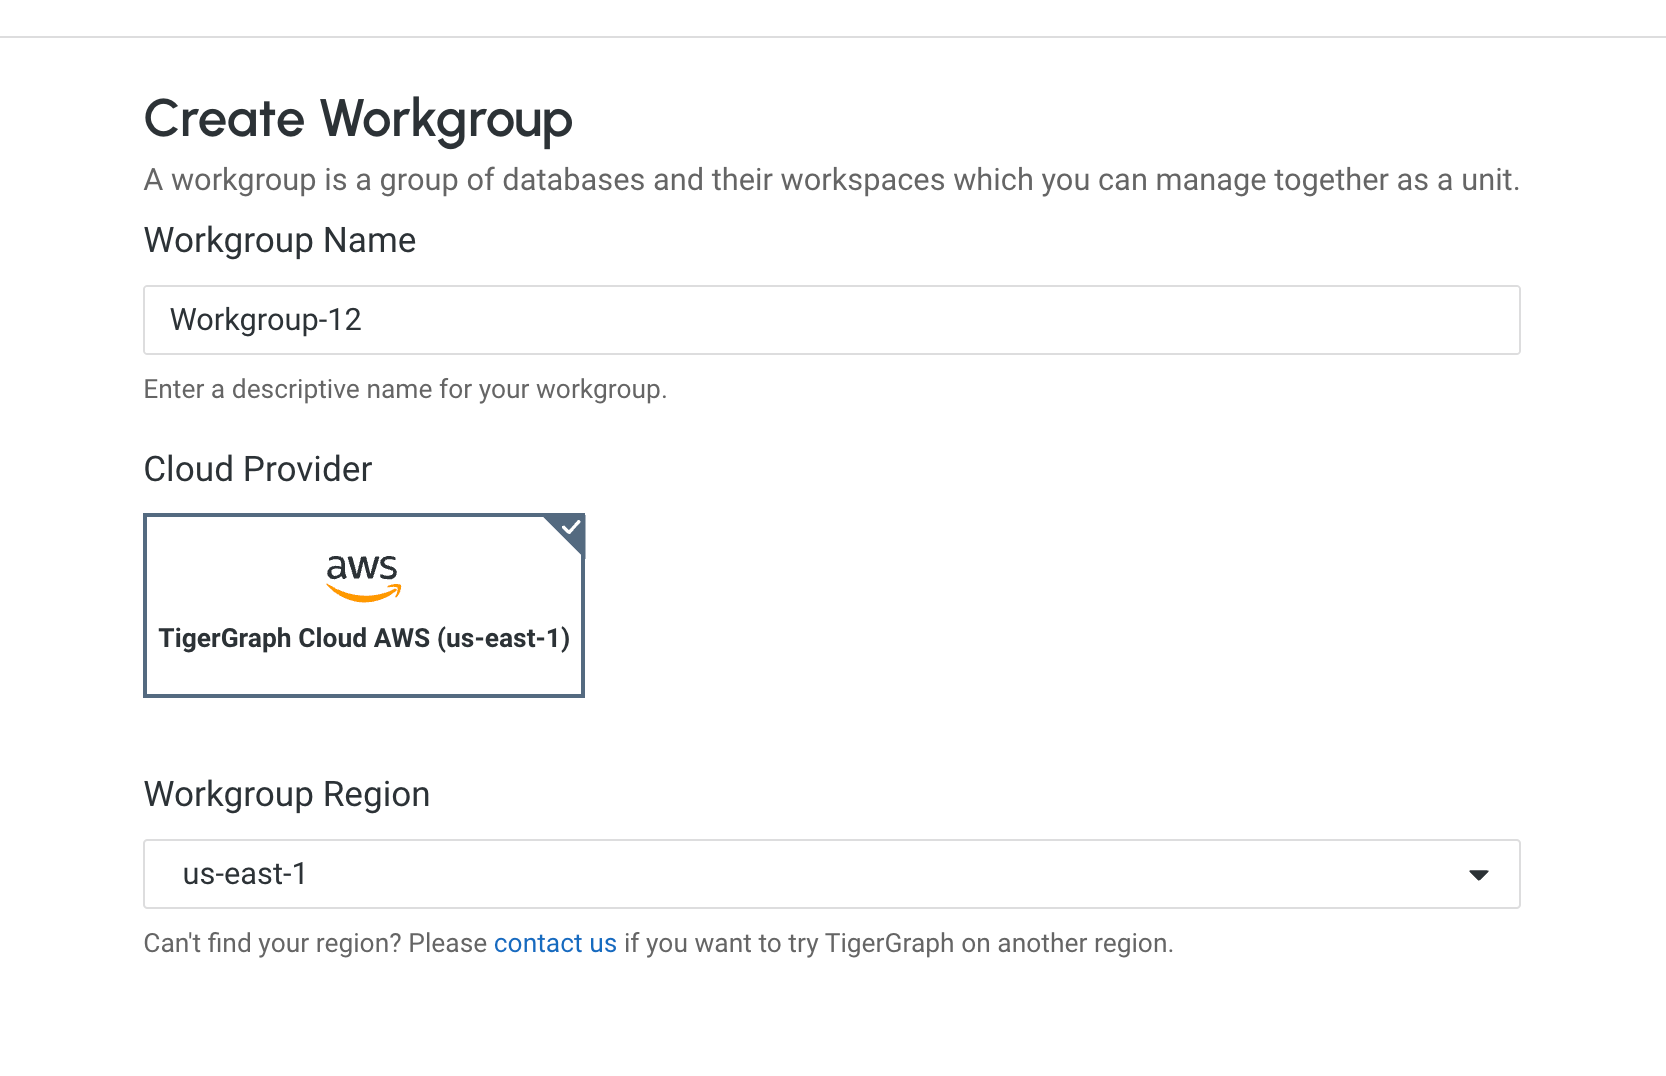
Task: Click 'TigerGraph Cloud AWS (us-east-1)' caption
Action: pos(364,638)
